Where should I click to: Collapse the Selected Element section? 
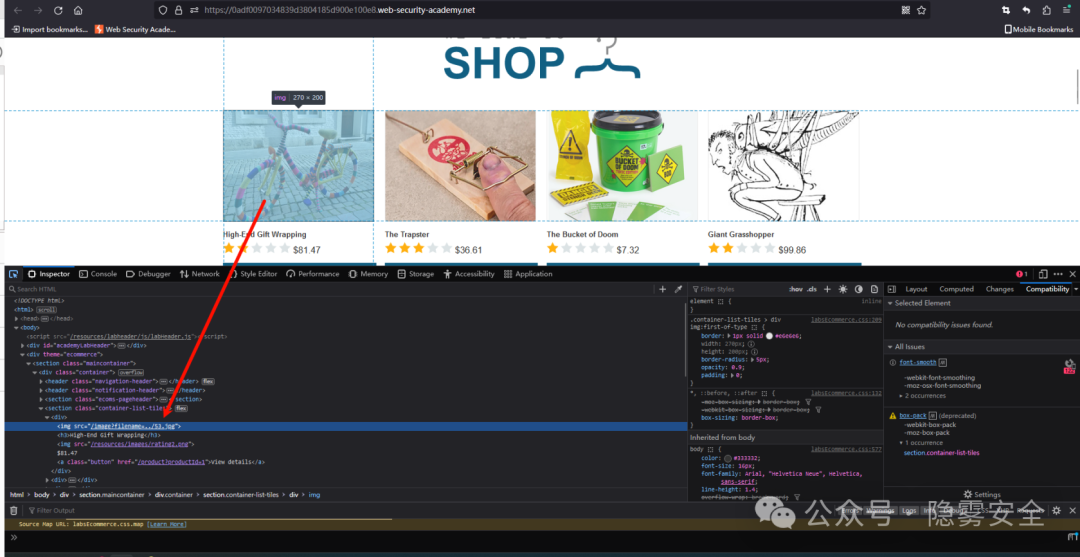[890, 303]
